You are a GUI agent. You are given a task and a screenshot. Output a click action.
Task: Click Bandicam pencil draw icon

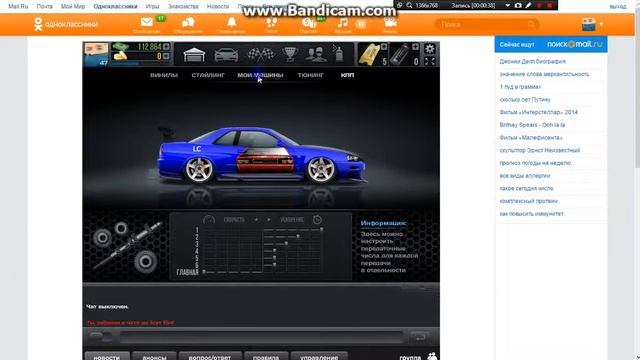click(x=528, y=5)
